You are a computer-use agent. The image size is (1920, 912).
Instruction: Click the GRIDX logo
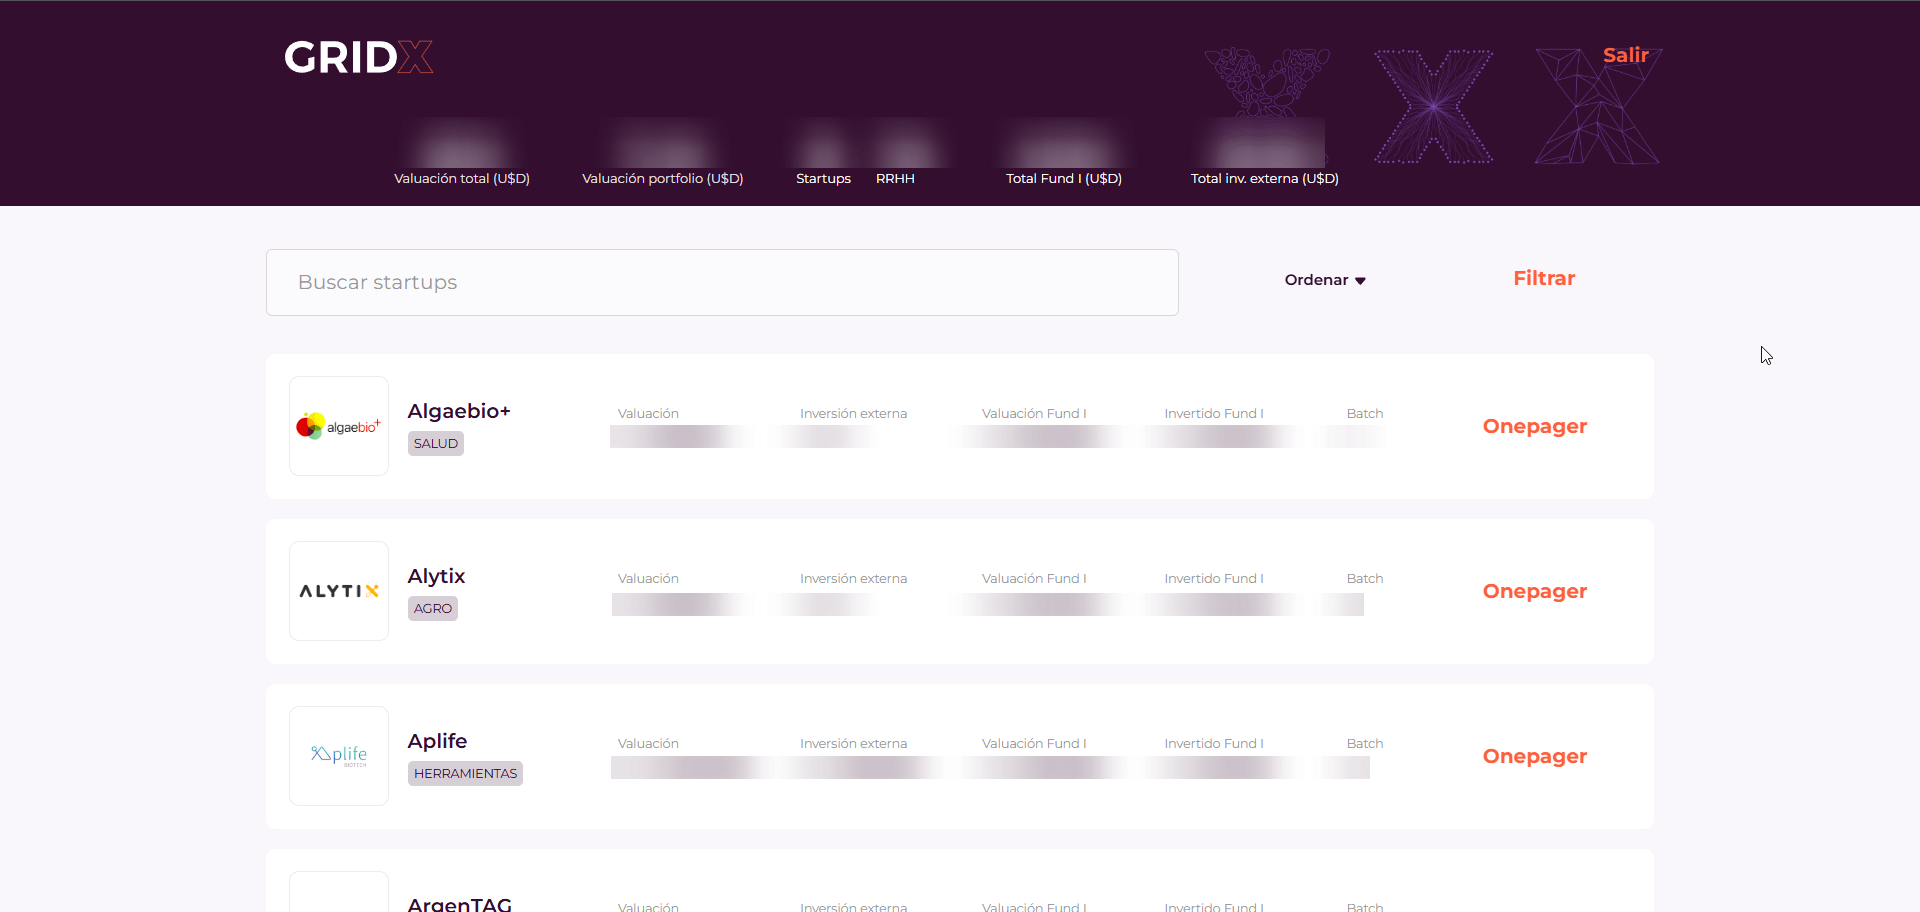click(x=358, y=57)
